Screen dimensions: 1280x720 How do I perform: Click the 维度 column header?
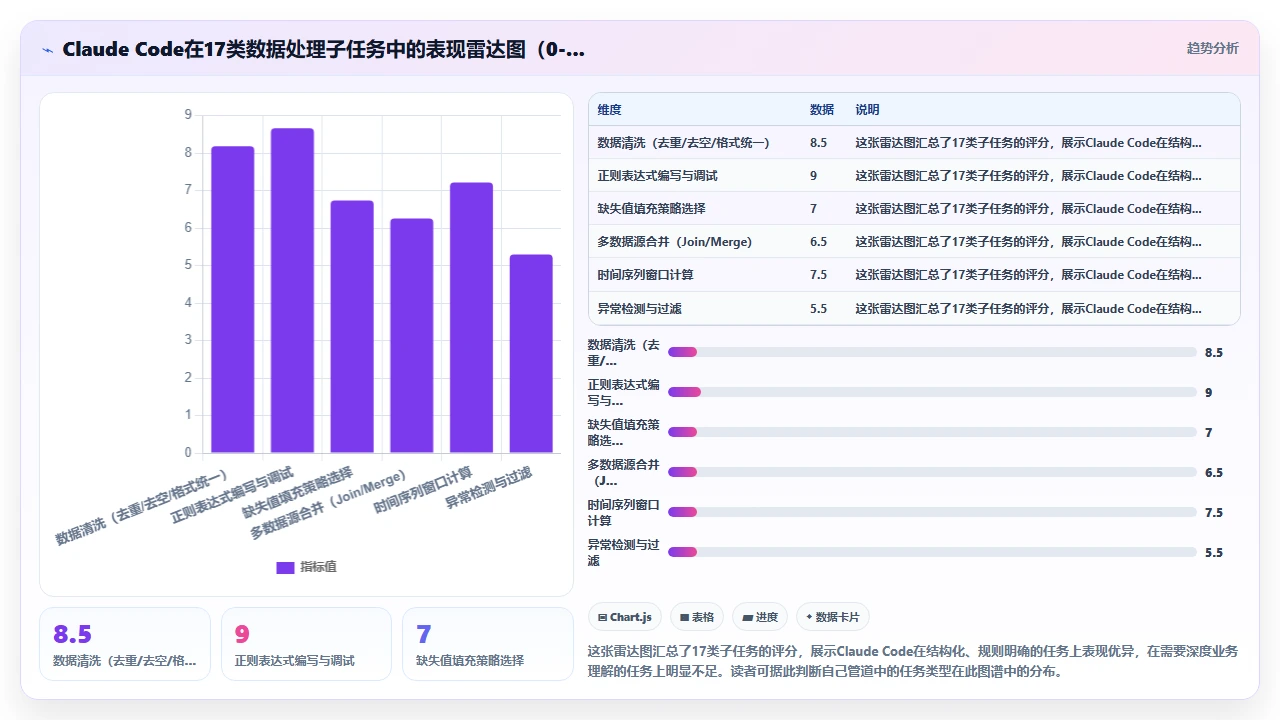pyautogui.click(x=609, y=110)
